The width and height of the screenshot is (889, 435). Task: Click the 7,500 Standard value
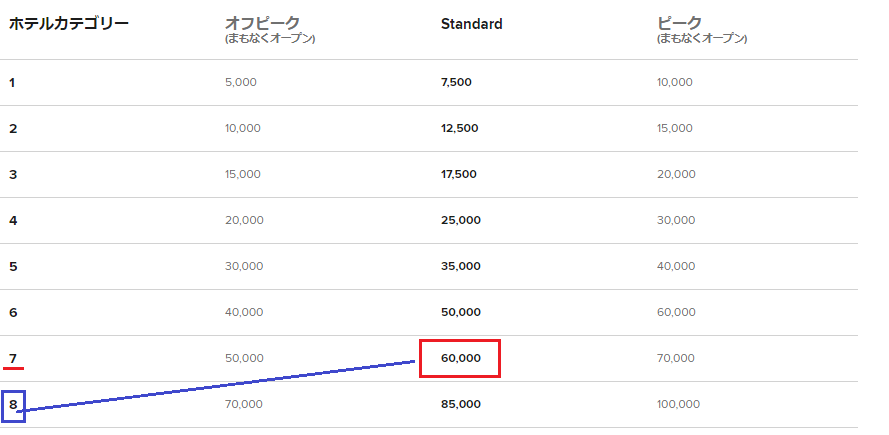click(456, 83)
